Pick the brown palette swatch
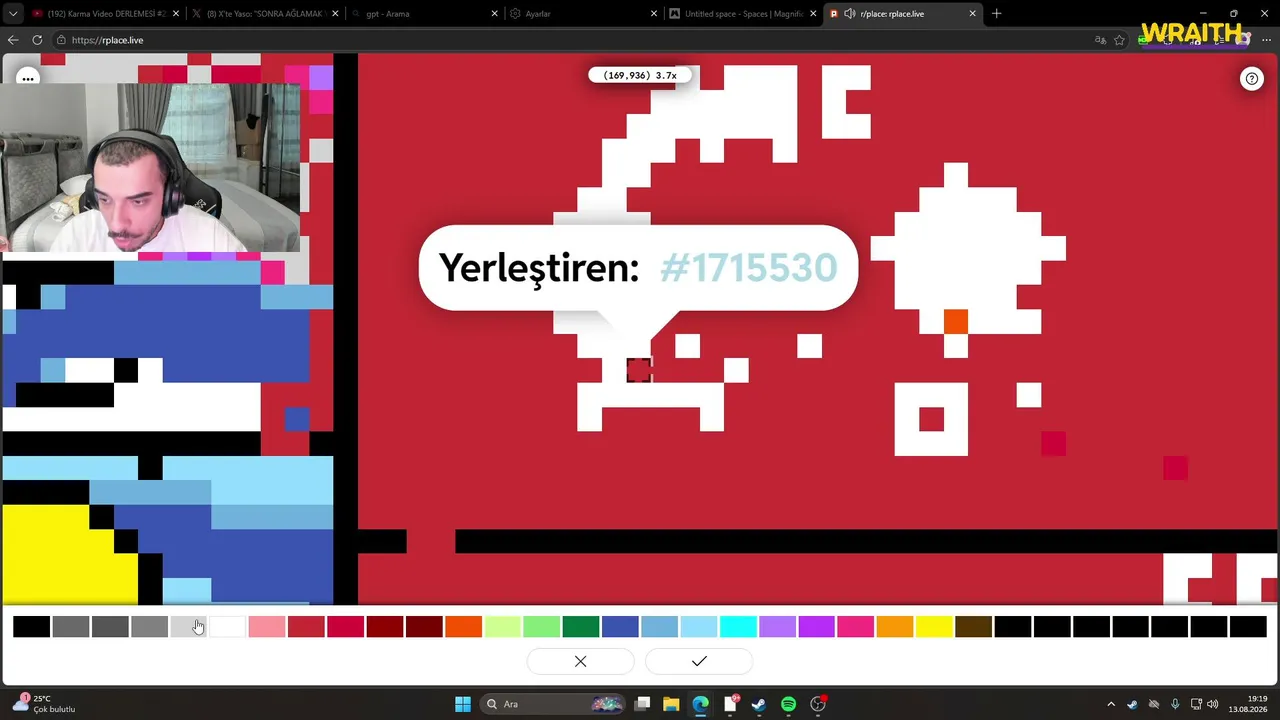 point(973,627)
